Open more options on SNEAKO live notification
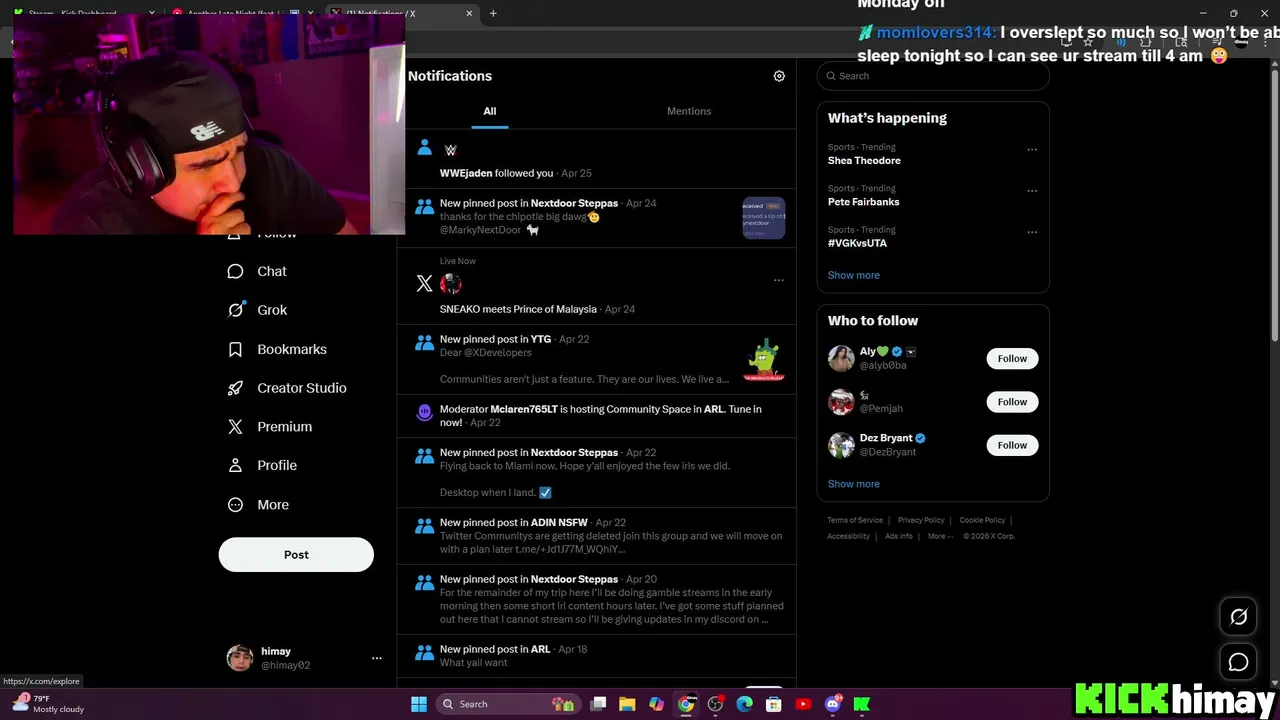This screenshot has height=720, width=1280. tap(779, 280)
